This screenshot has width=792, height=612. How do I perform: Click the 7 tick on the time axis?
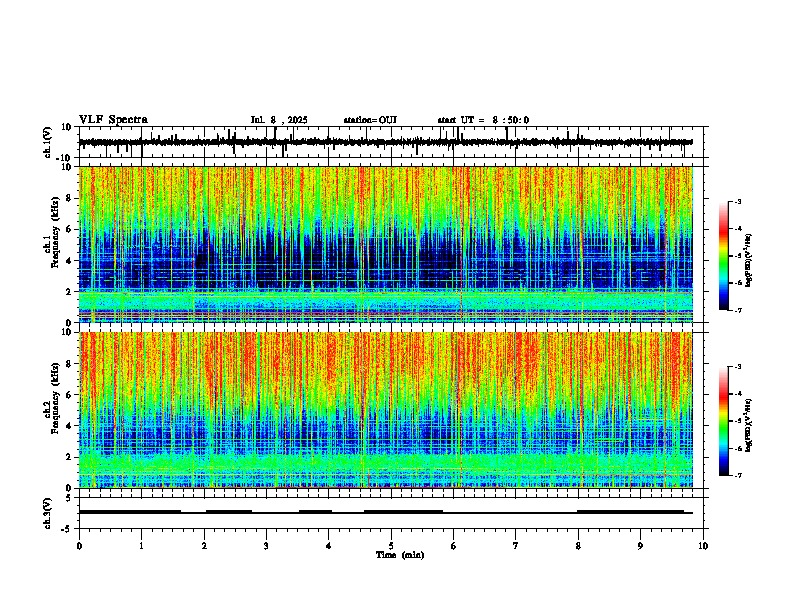(516, 546)
